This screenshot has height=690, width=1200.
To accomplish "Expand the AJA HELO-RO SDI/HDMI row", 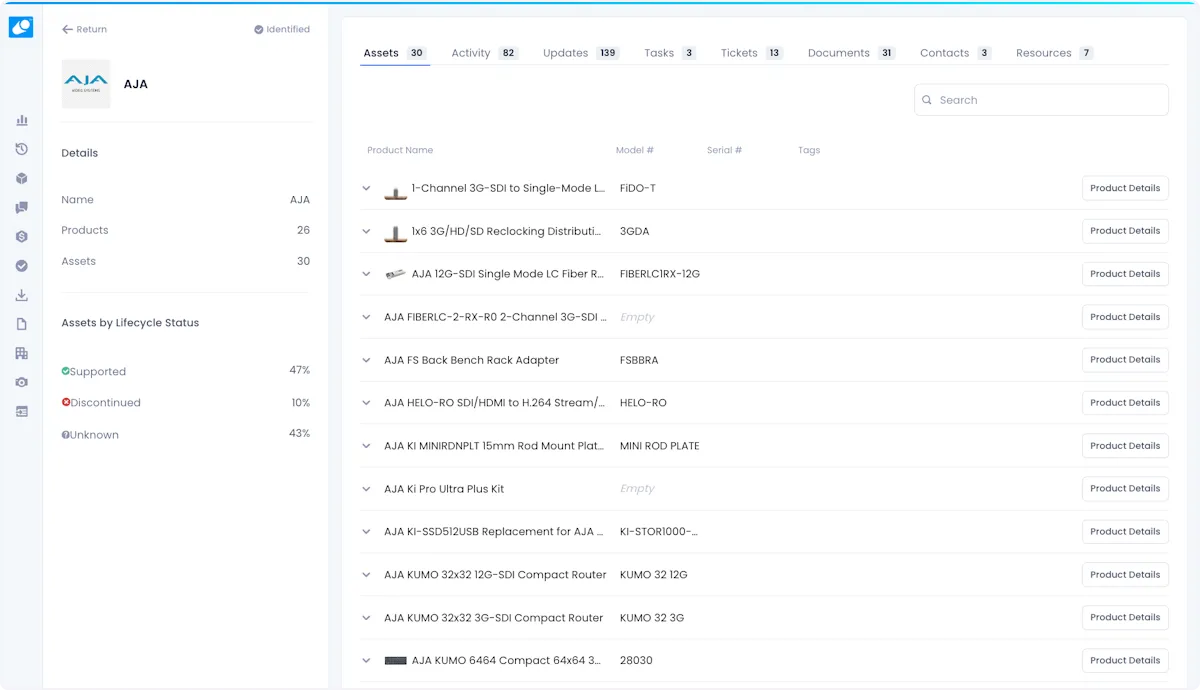I will coord(366,403).
